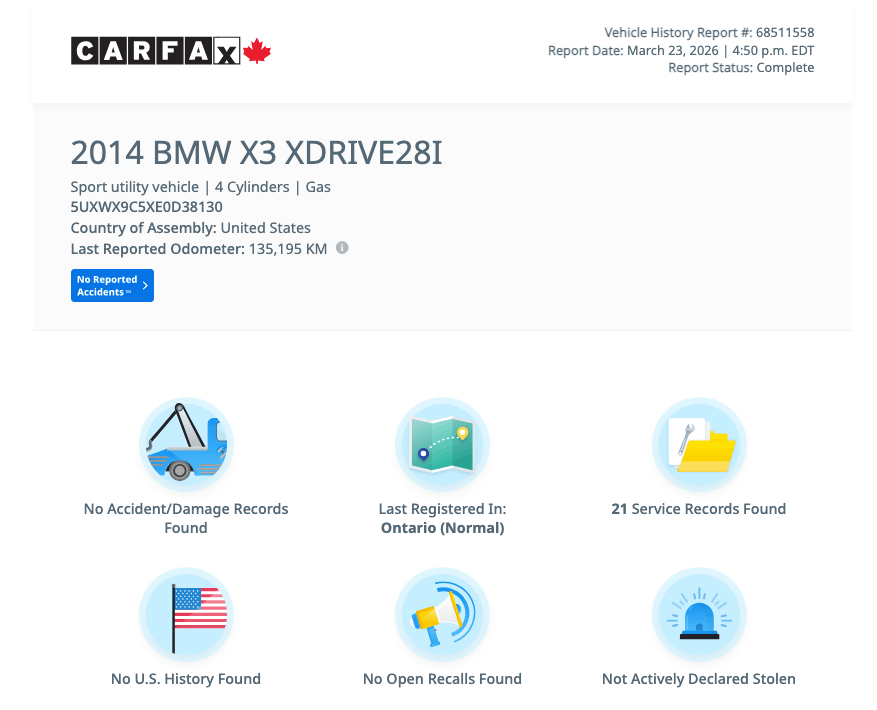Click the odometer info icon
Image resolution: width=877 pixels, height=710 pixels.
pos(342,248)
